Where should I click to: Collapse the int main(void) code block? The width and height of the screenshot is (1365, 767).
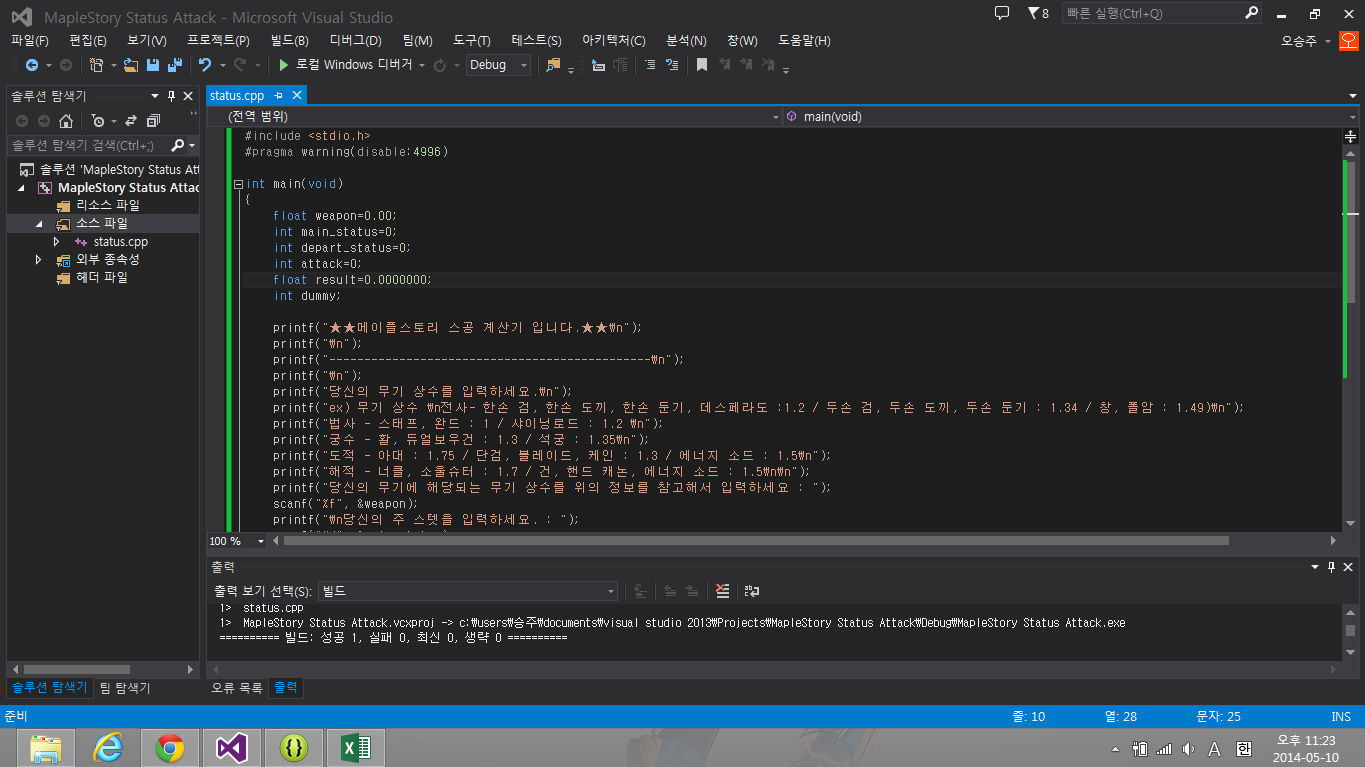click(x=238, y=184)
